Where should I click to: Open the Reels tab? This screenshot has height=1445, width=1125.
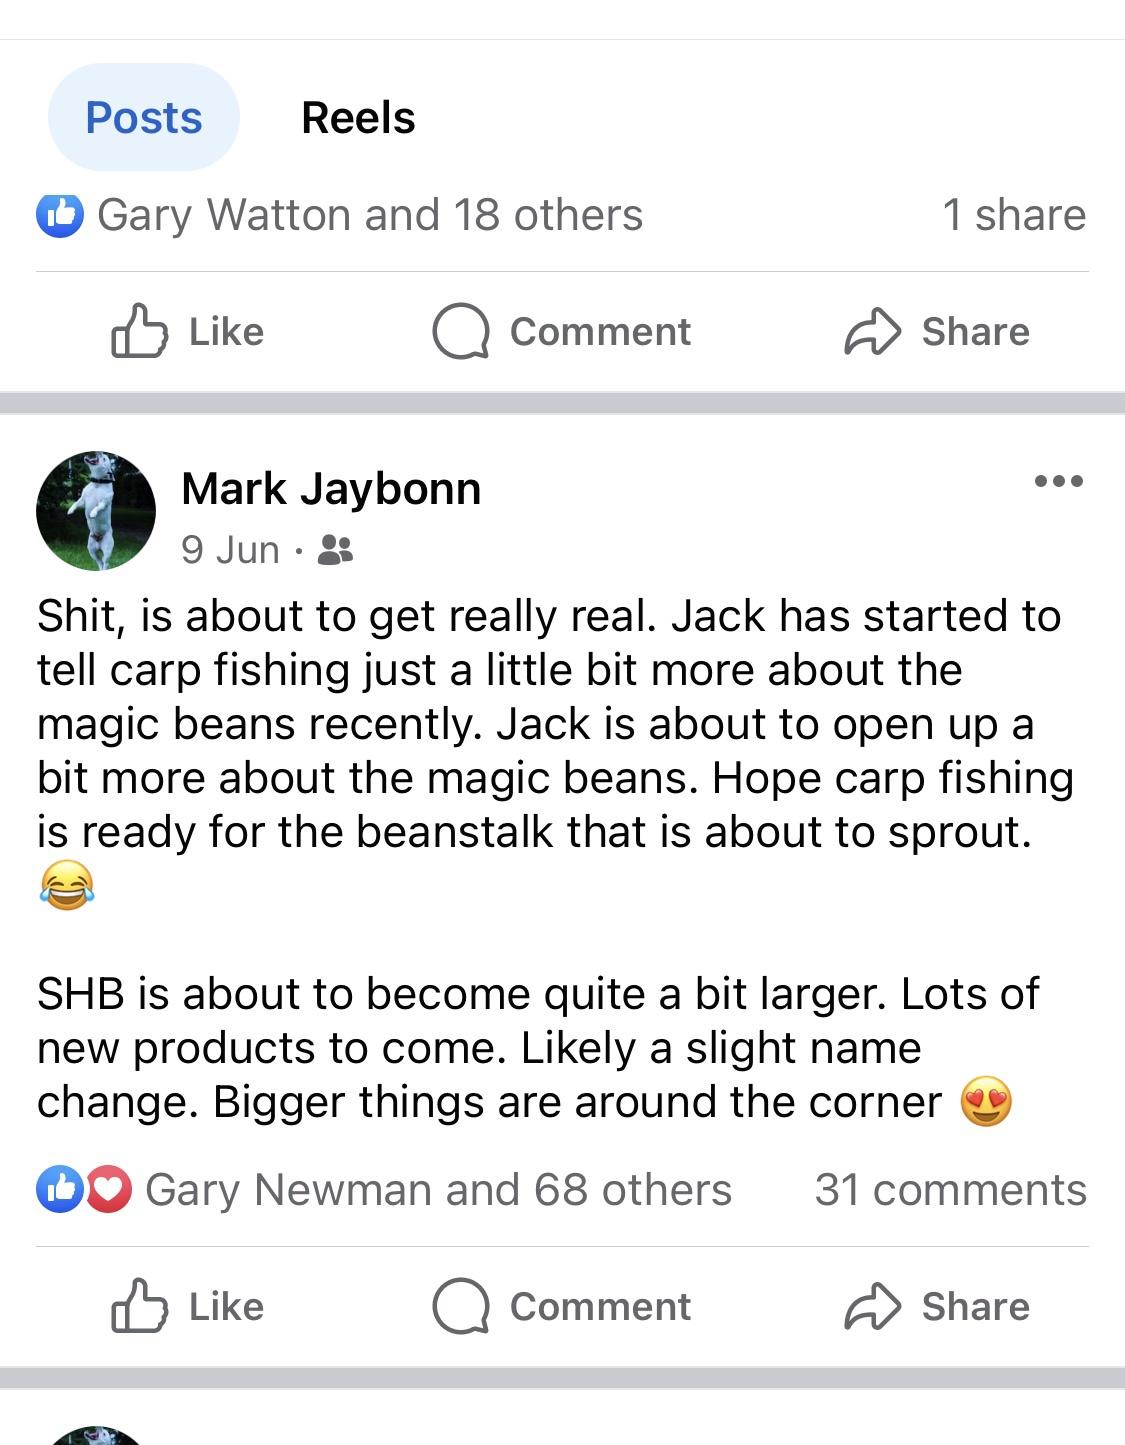(x=358, y=118)
